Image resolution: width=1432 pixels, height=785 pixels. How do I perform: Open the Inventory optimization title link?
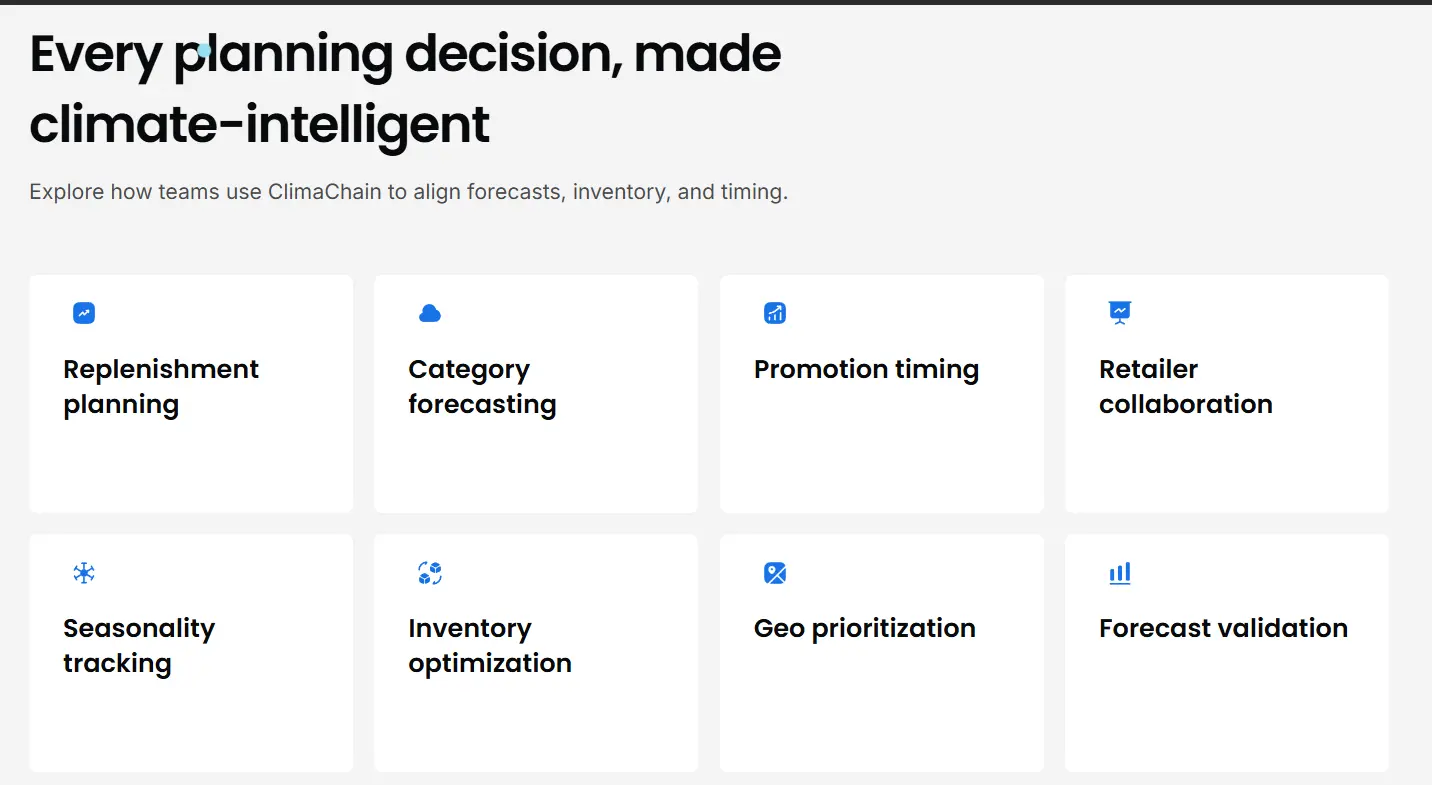coord(490,645)
